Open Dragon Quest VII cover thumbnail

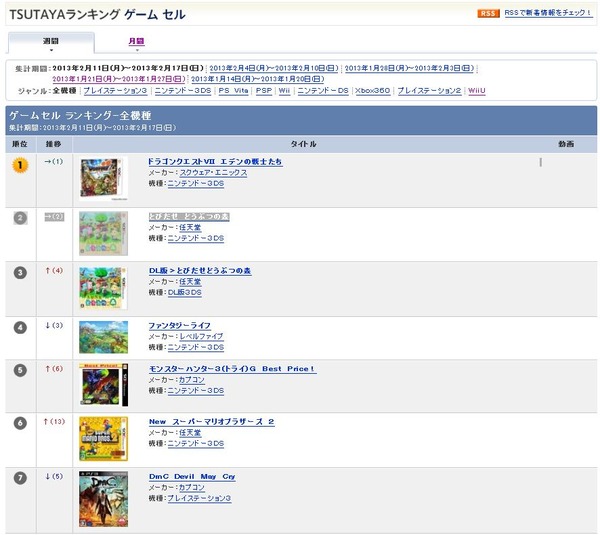(x=103, y=179)
